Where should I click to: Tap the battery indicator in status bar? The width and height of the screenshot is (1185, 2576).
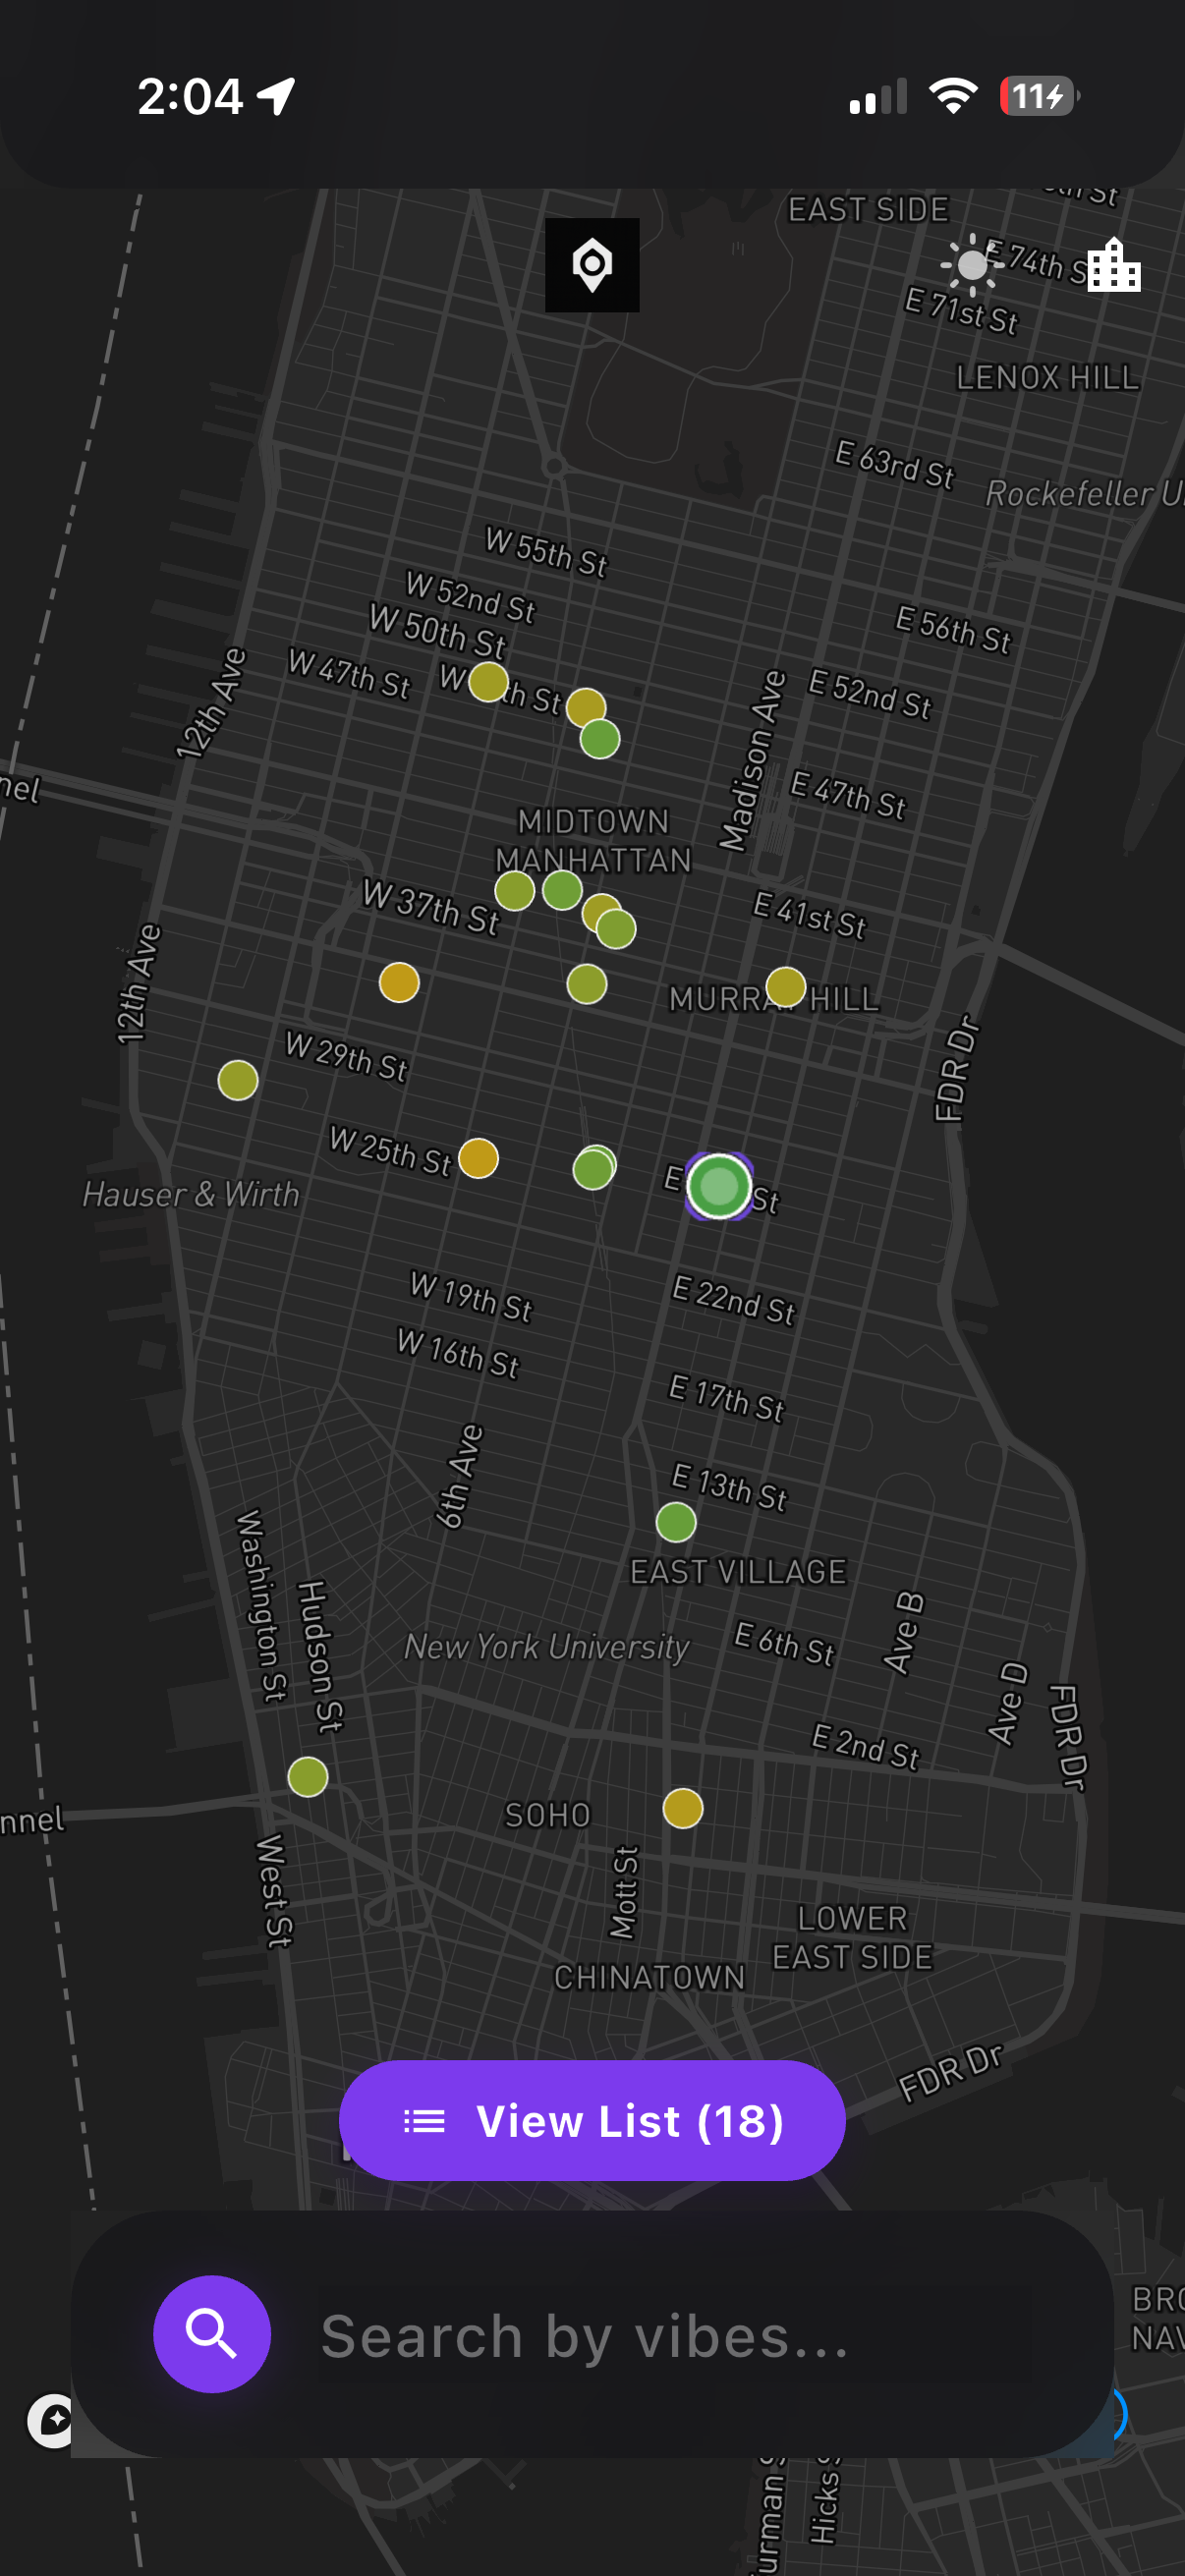pyautogui.click(x=1040, y=96)
